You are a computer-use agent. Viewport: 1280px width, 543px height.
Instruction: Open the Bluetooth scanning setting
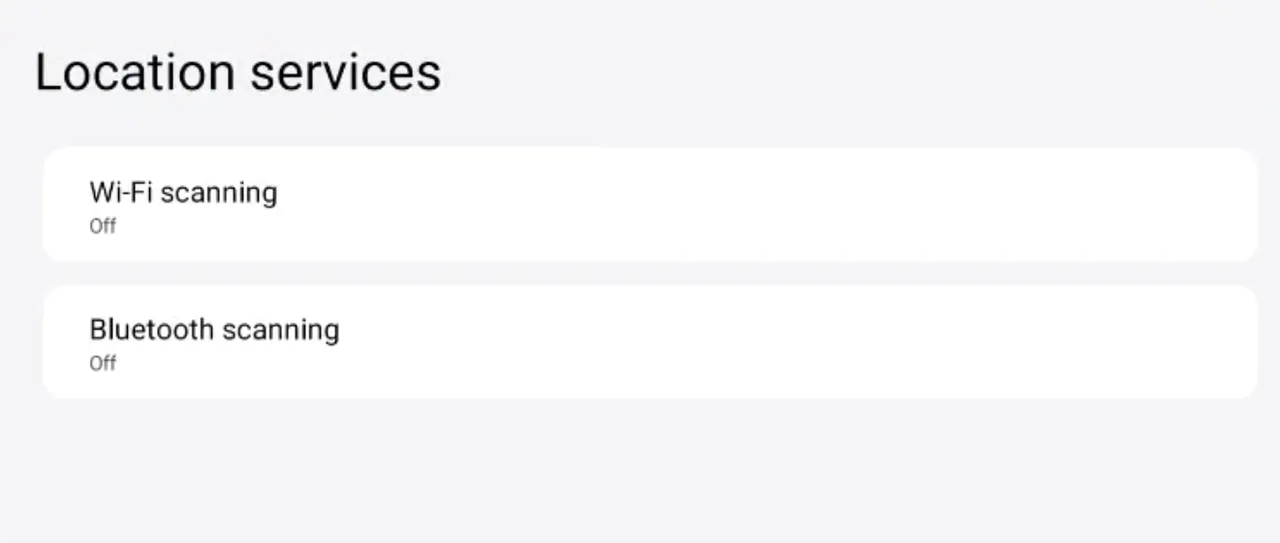(648, 342)
